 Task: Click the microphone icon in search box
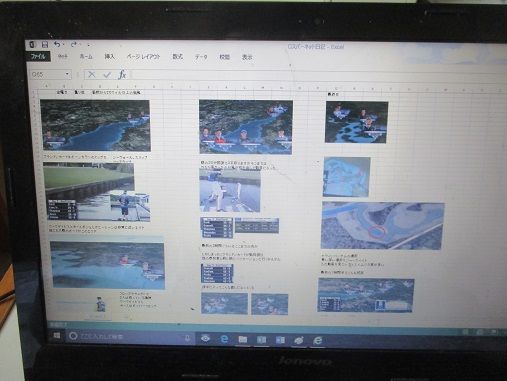click(x=187, y=338)
